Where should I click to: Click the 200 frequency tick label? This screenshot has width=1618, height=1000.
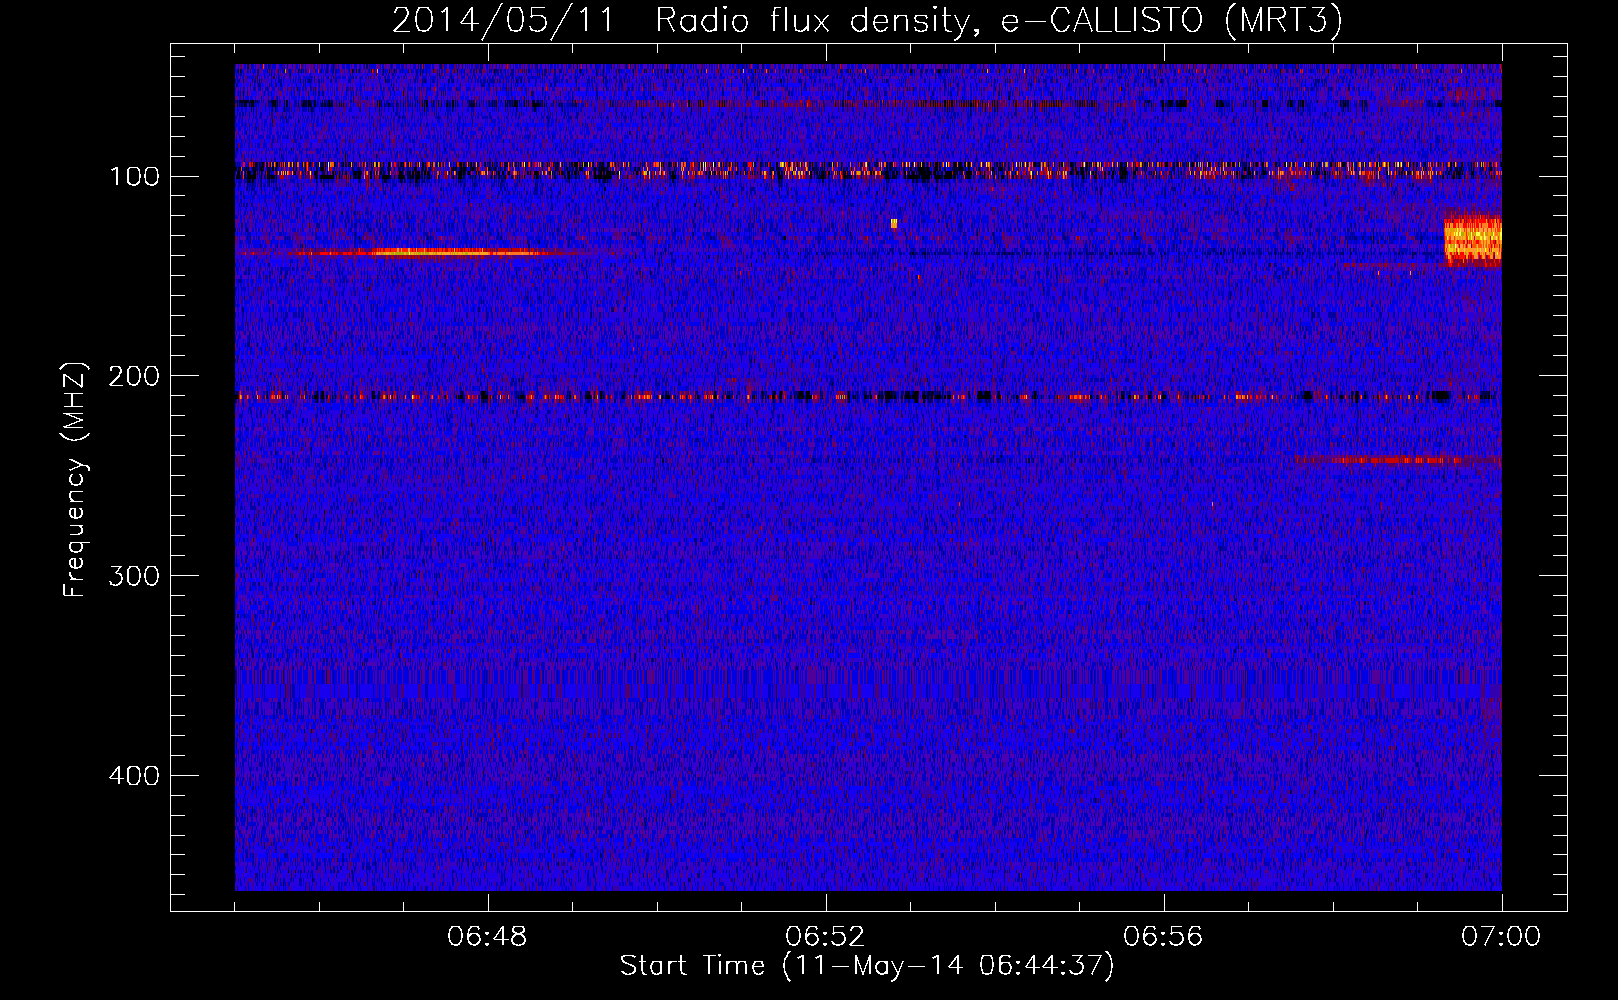[x=134, y=376]
